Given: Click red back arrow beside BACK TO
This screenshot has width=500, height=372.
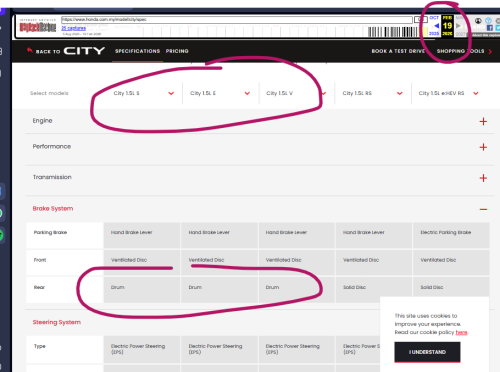Looking at the screenshot, I should coord(30,50).
